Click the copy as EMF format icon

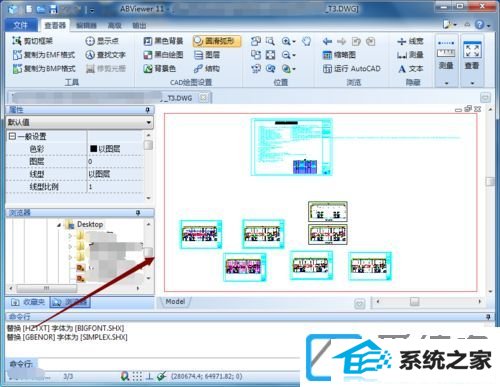point(17,55)
